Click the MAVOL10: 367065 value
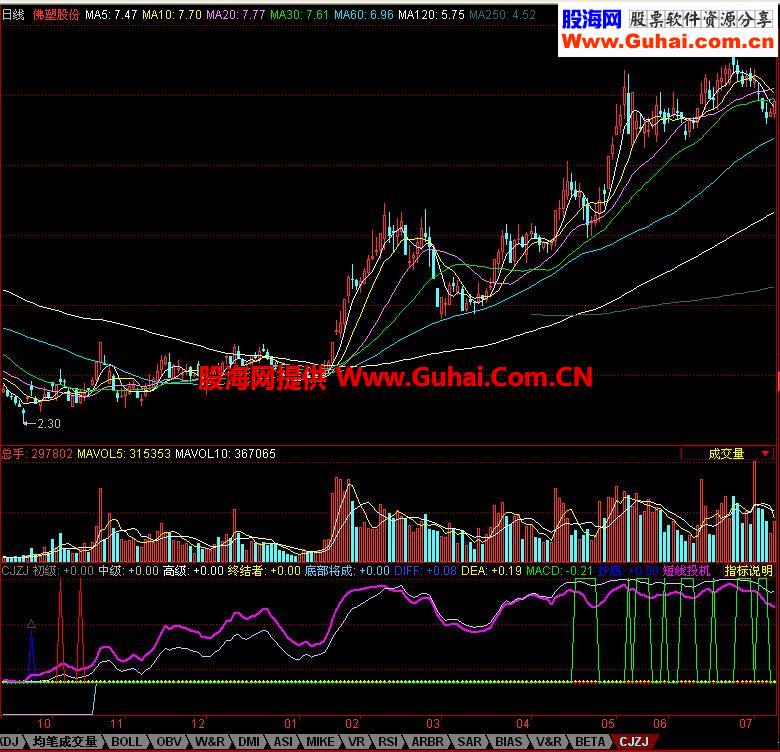Screen dimensions: 780x752 (225, 454)
